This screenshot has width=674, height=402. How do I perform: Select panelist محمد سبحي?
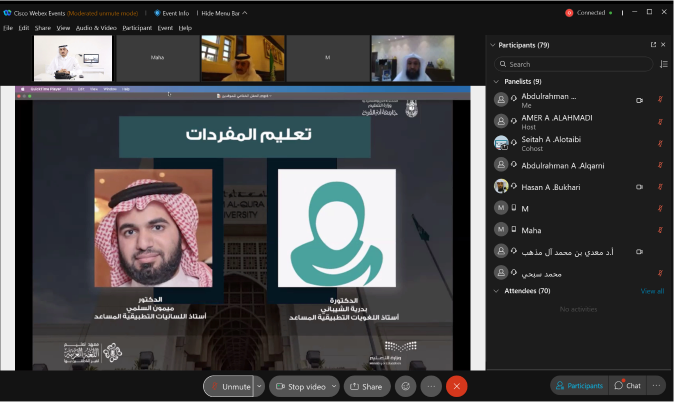point(579,273)
